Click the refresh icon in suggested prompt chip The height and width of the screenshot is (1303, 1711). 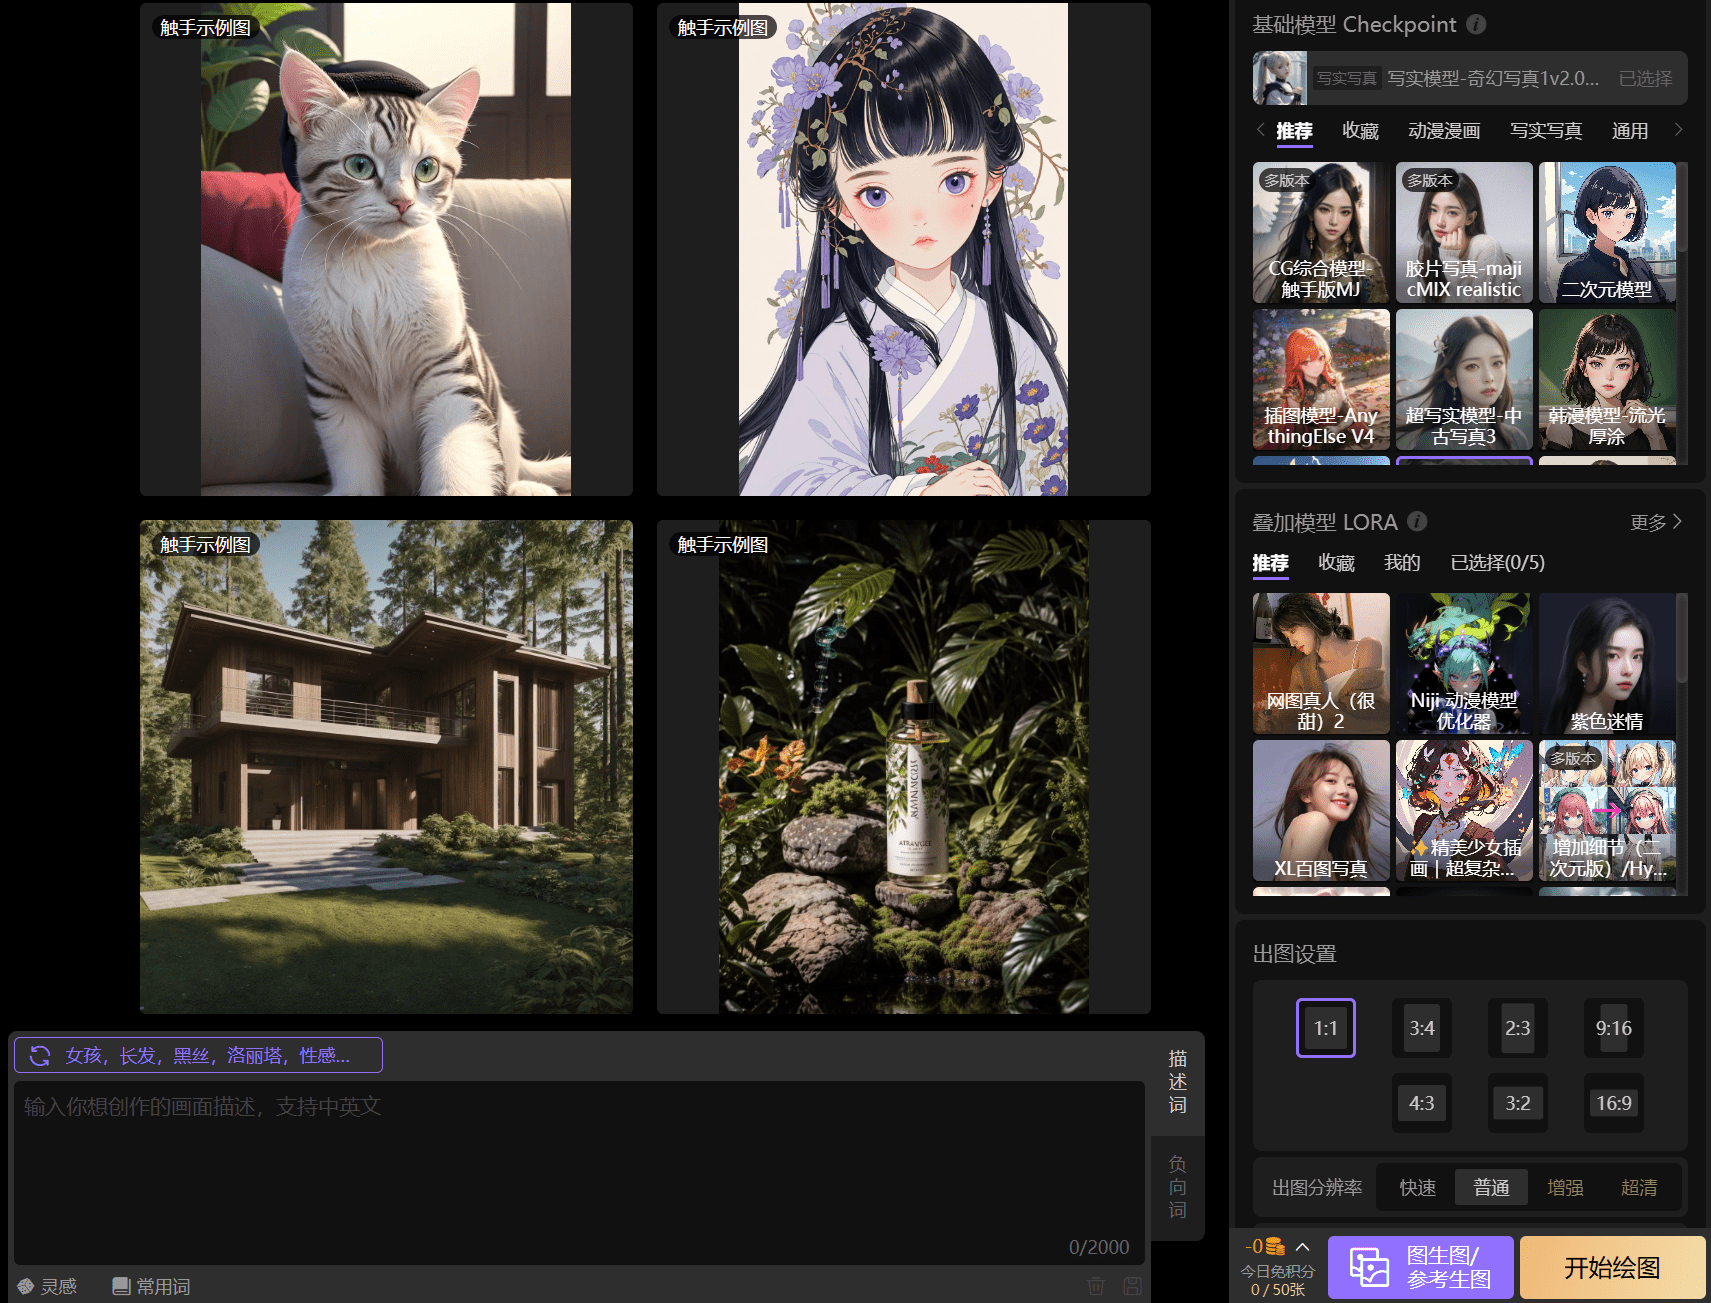(40, 1055)
